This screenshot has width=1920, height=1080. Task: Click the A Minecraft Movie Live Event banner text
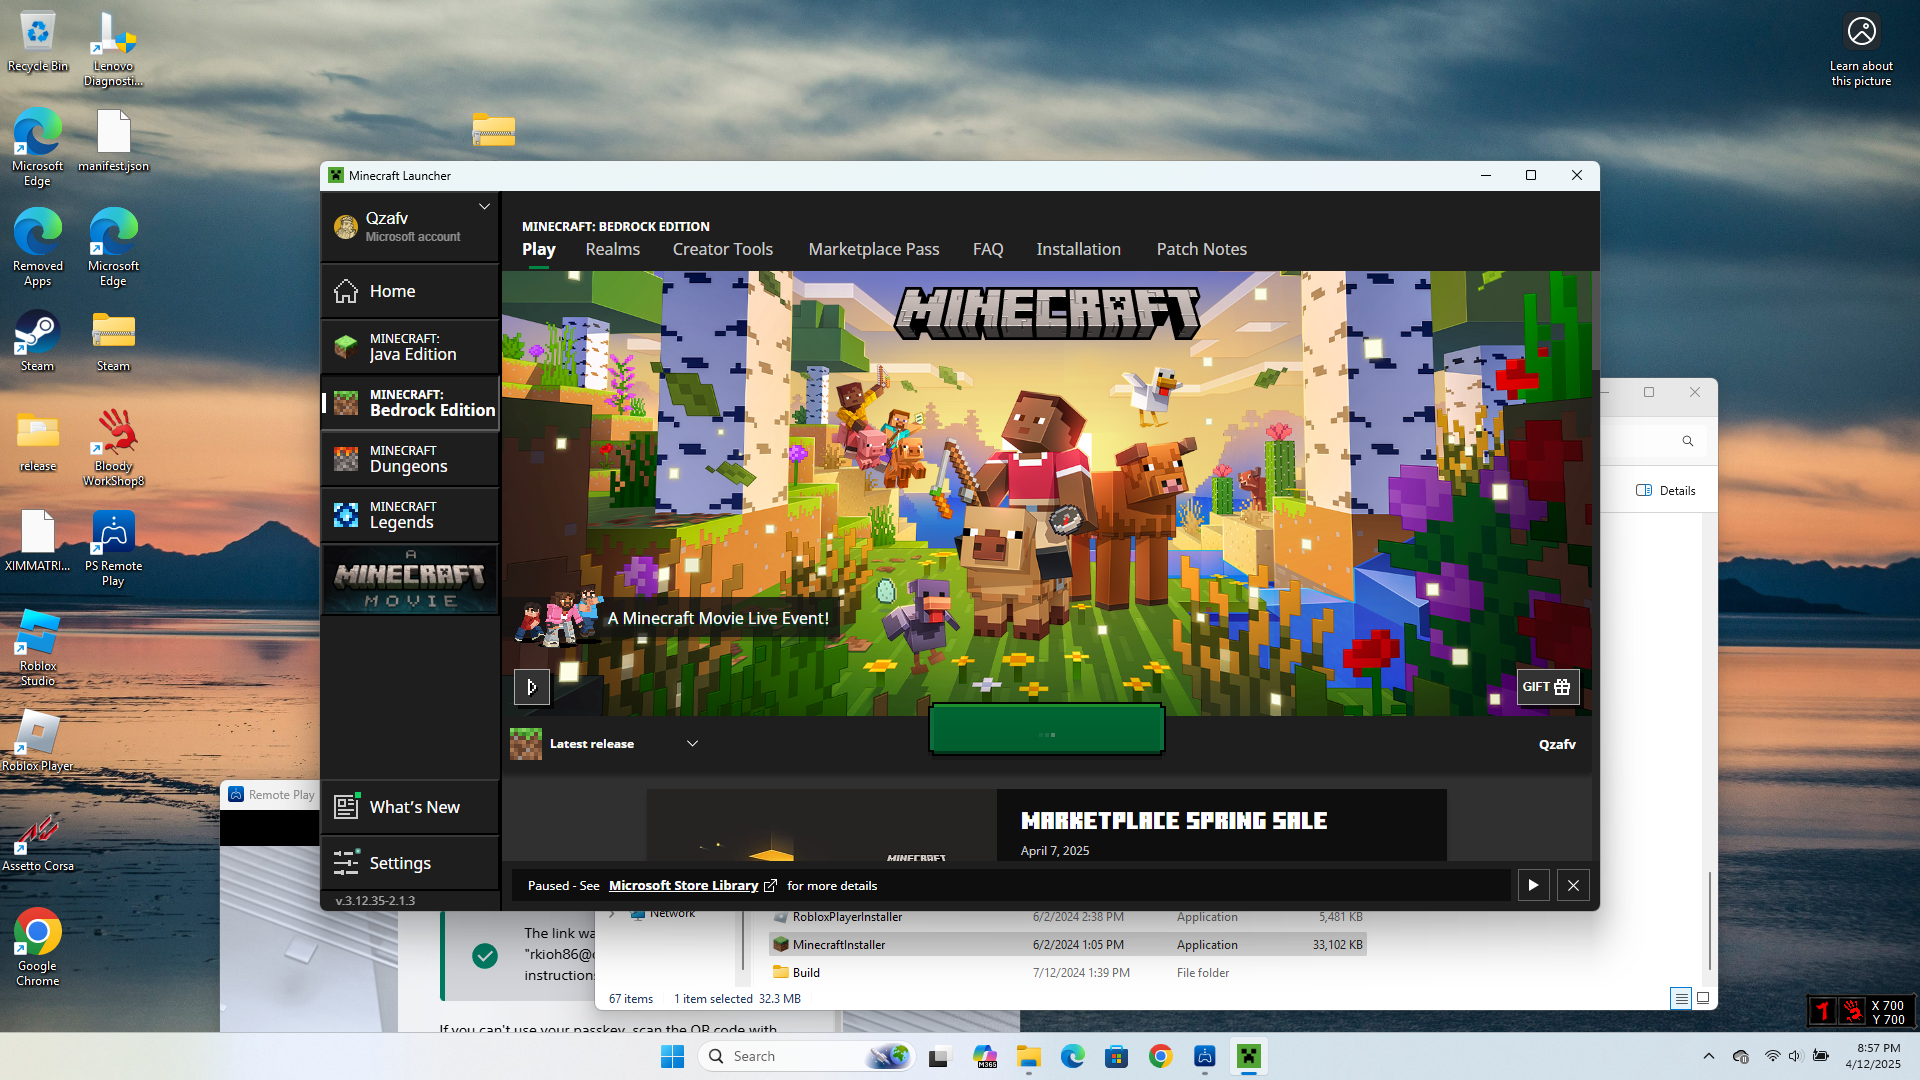point(718,618)
